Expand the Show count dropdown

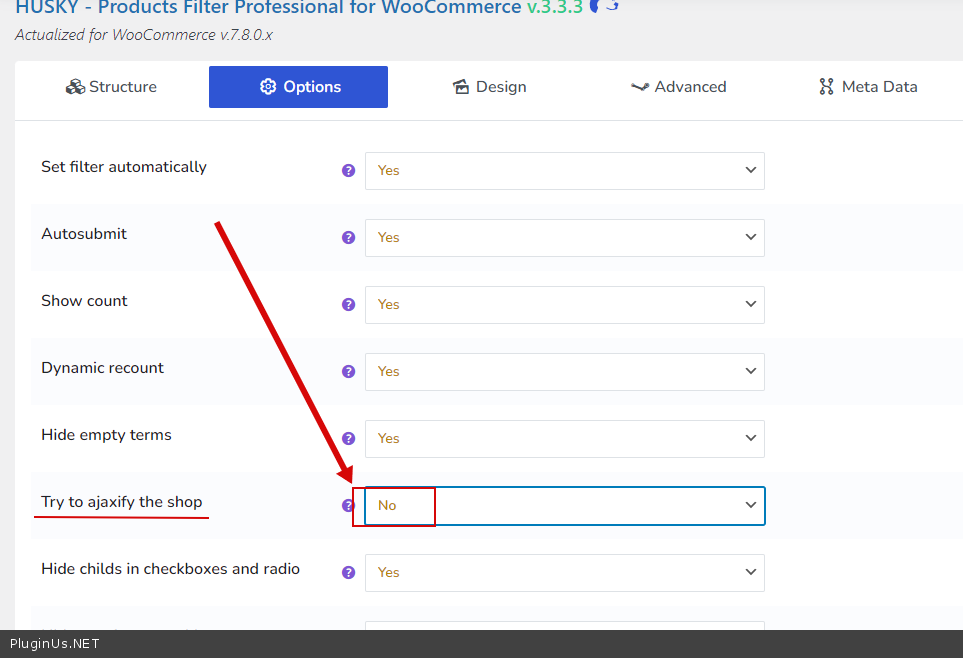(x=564, y=305)
